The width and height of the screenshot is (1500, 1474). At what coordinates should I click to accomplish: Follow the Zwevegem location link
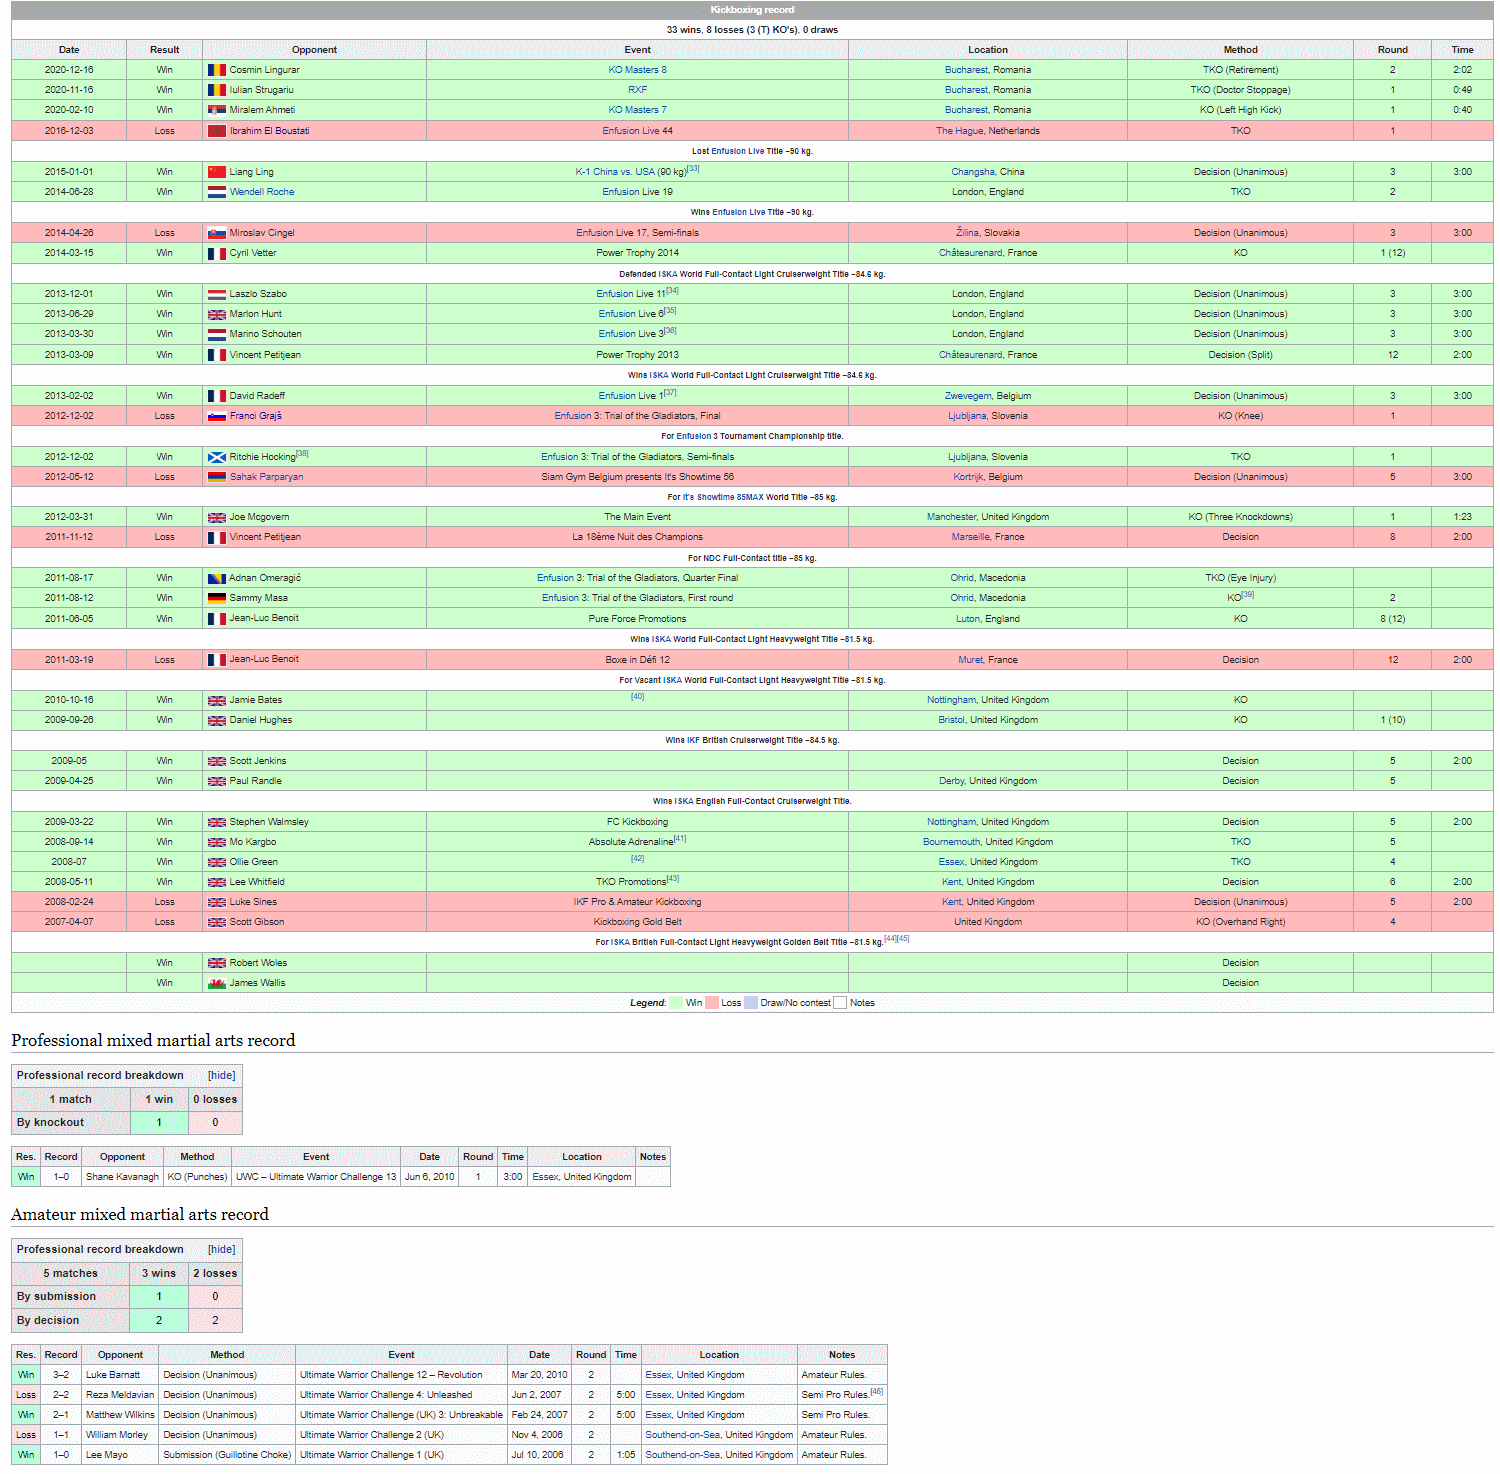pyautogui.click(x=968, y=396)
